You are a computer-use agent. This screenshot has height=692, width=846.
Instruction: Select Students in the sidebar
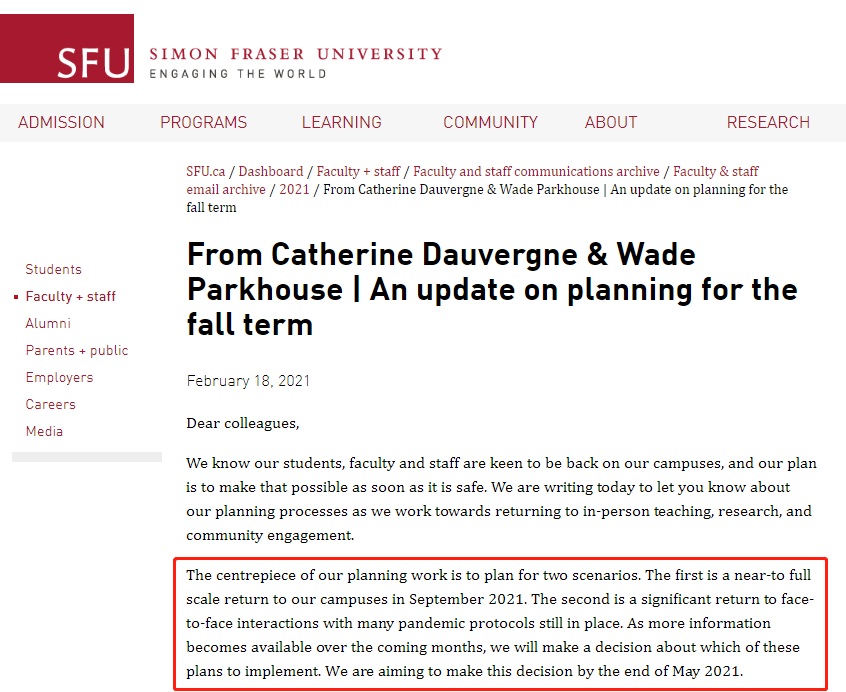pos(53,269)
